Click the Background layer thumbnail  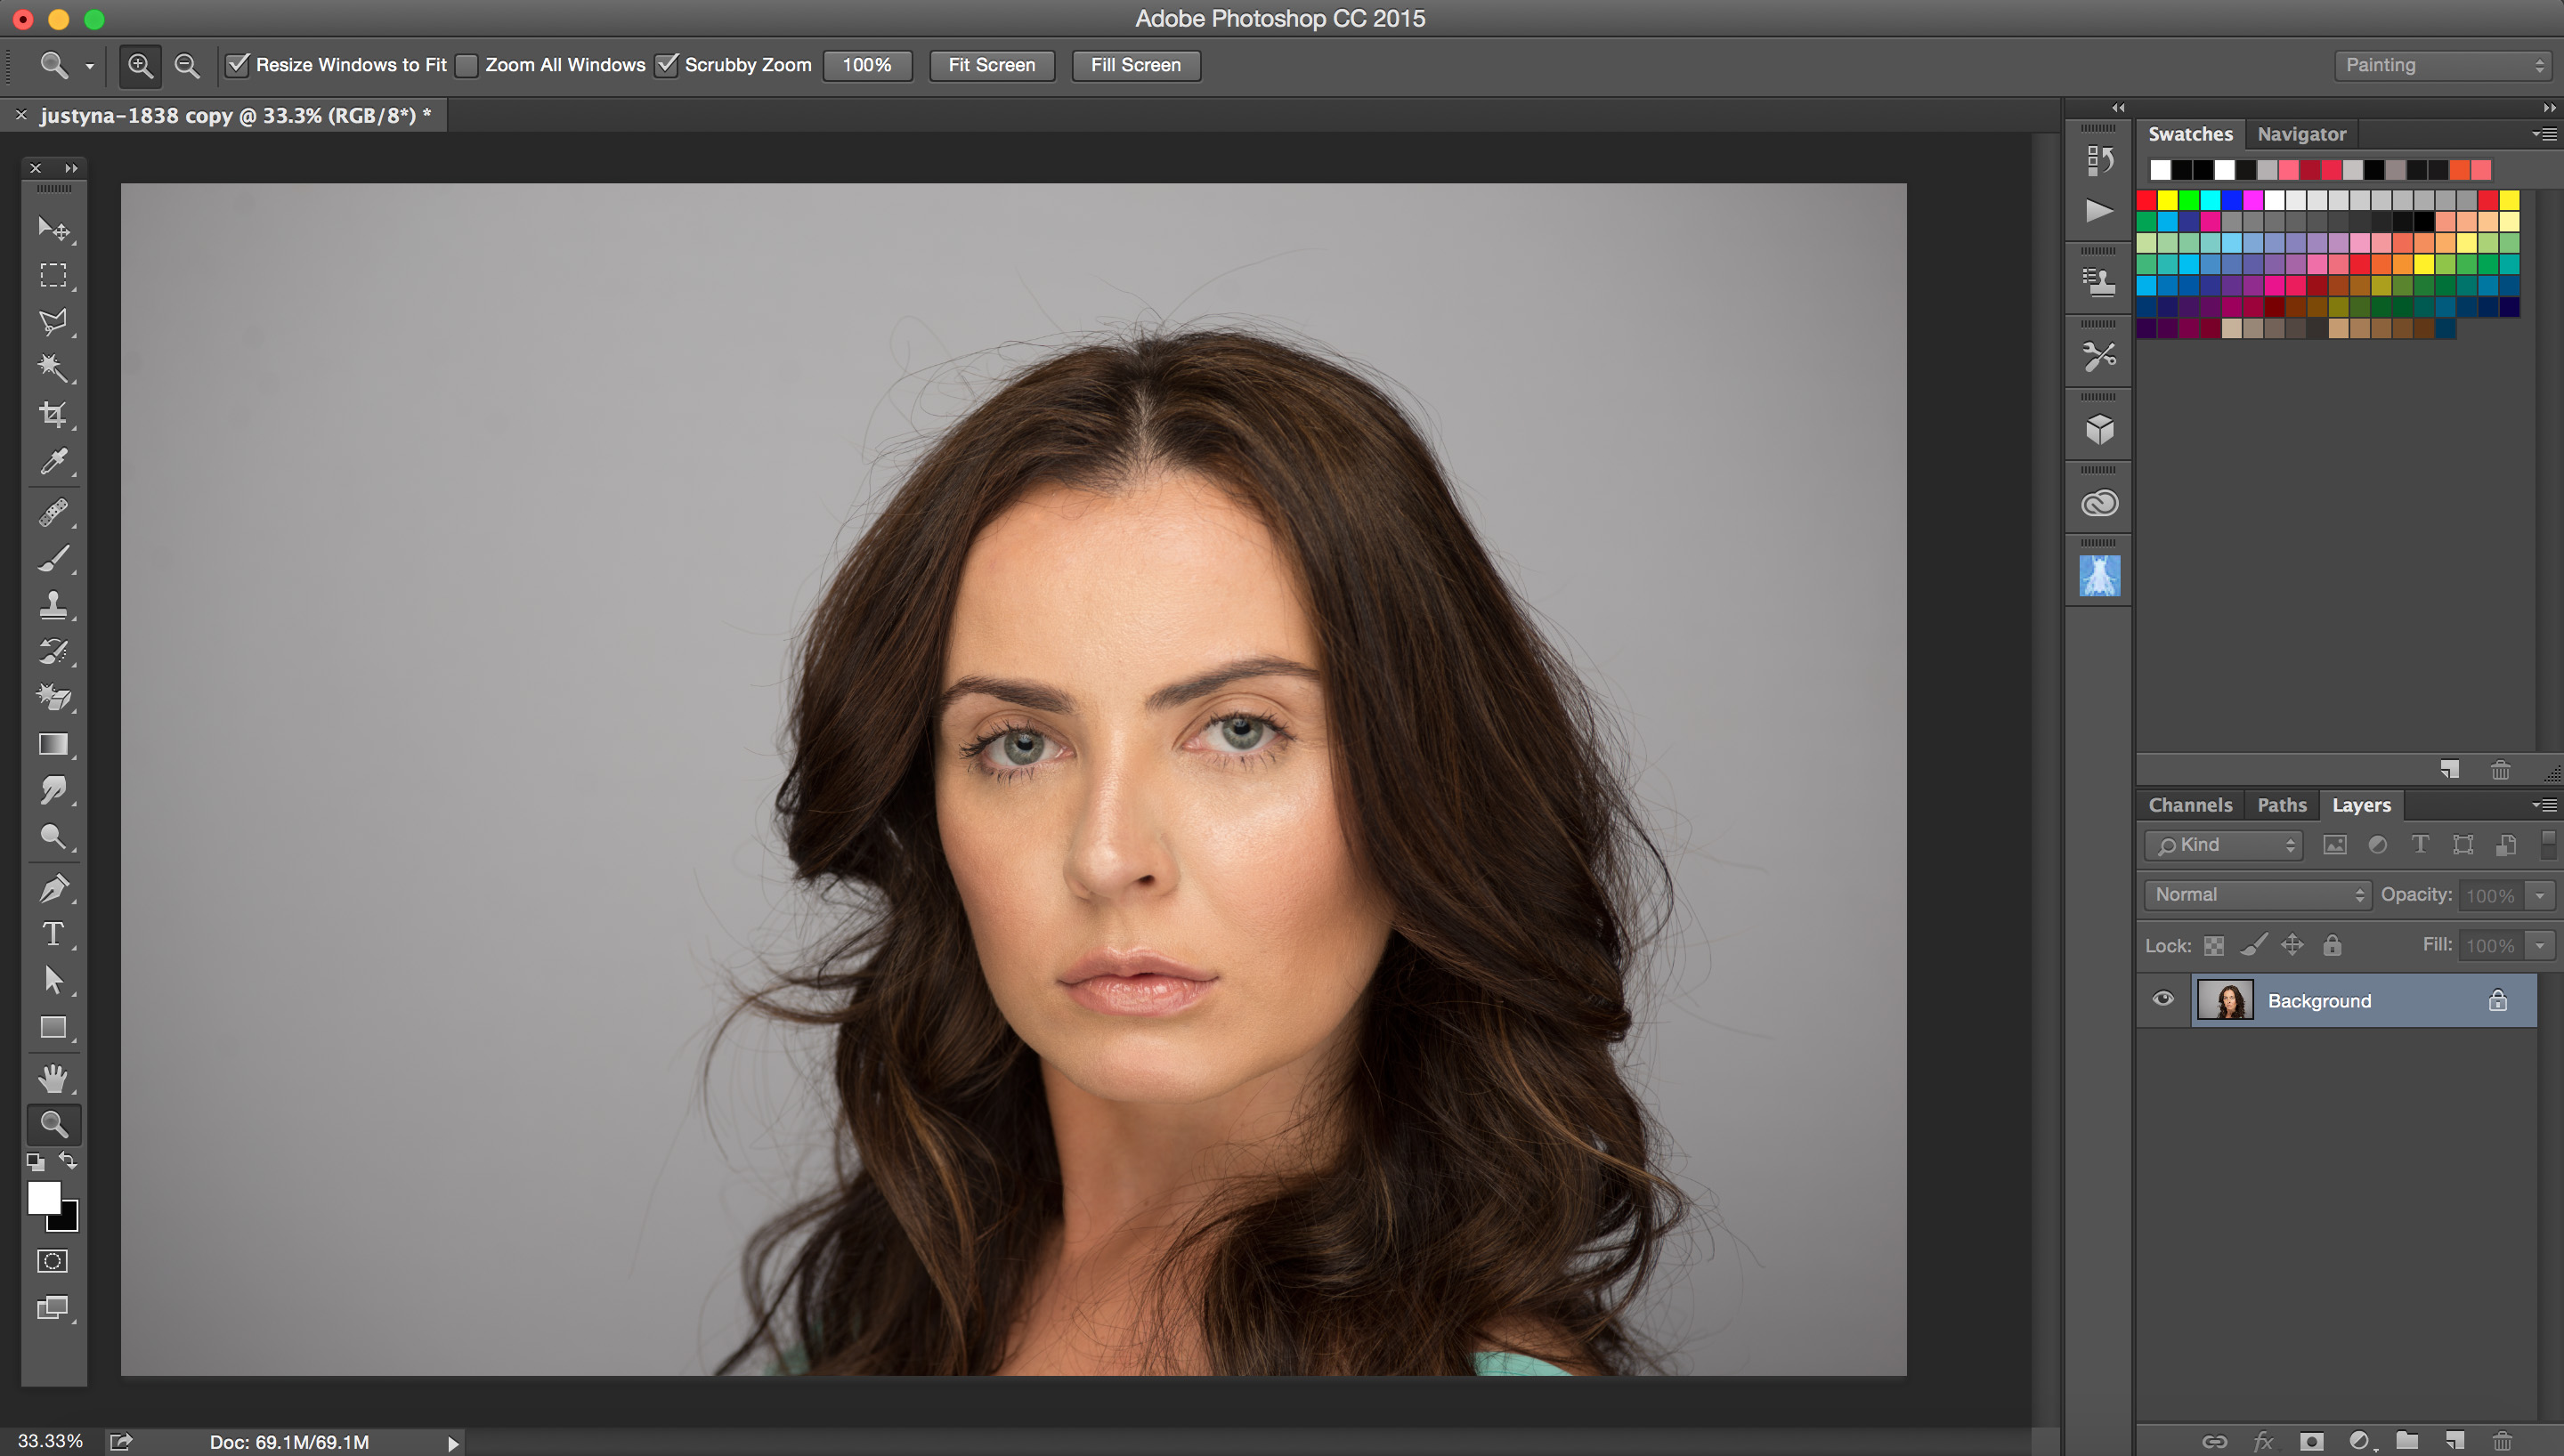(x=2224, y=1000)
